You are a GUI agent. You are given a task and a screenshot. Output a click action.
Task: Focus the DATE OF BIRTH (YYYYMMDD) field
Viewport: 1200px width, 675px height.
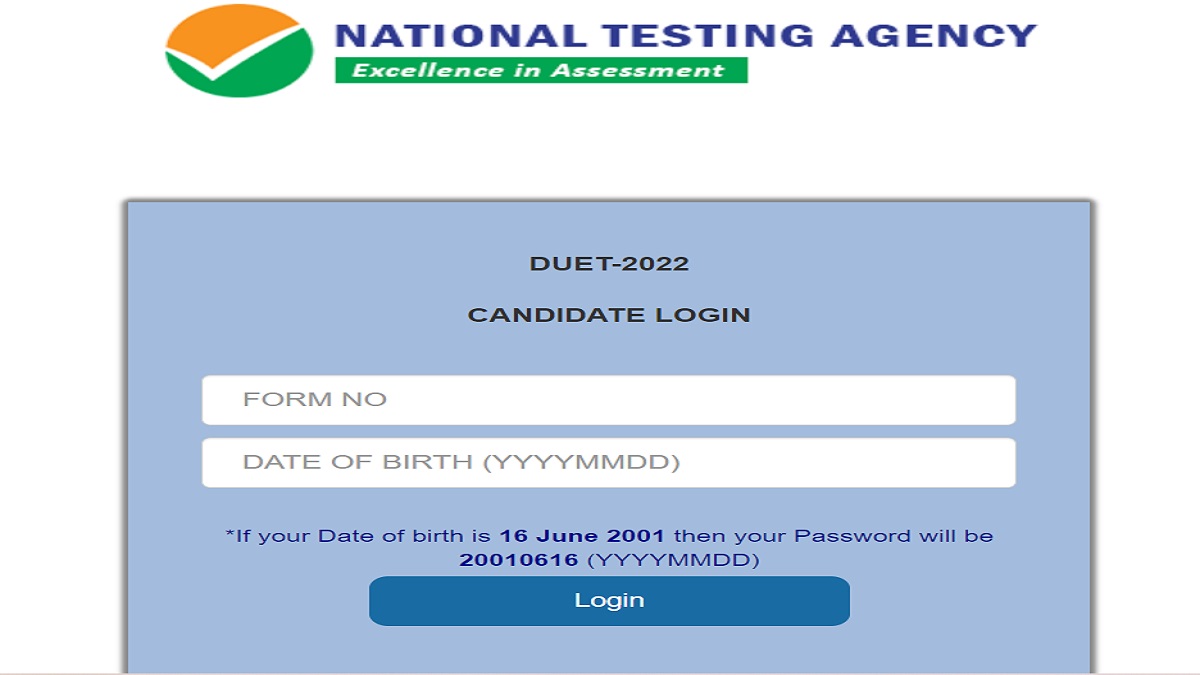tap(609, 462)
